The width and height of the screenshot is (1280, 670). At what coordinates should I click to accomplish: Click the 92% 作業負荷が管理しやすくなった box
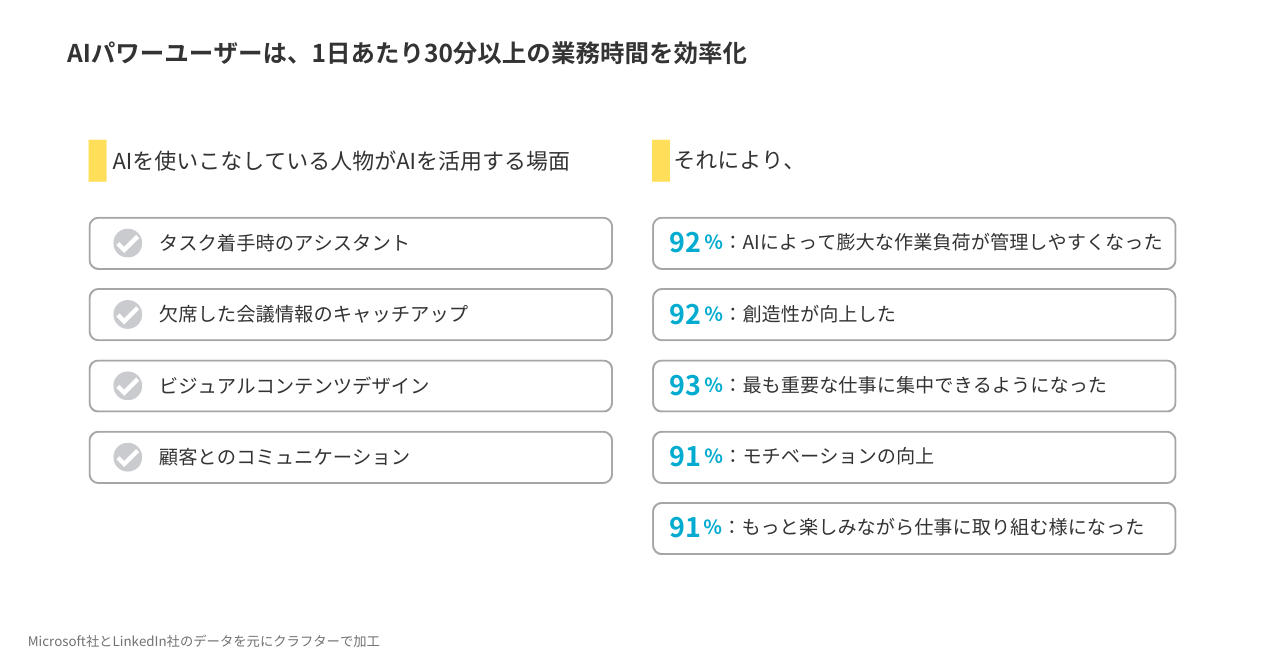[x=914, y=243]
